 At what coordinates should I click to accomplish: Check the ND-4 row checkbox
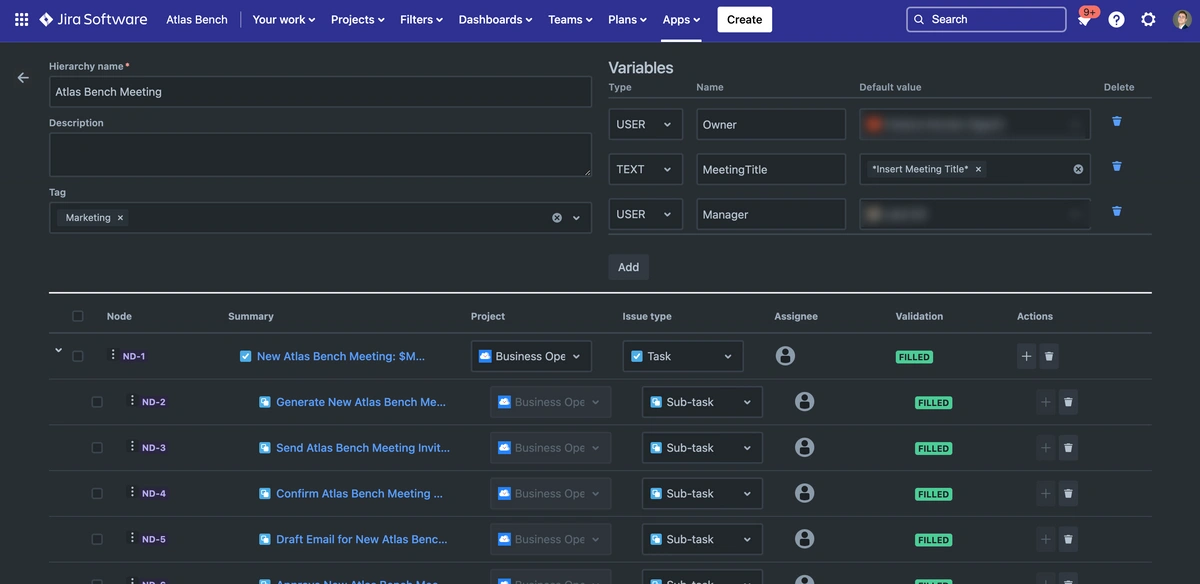(97, 493)
